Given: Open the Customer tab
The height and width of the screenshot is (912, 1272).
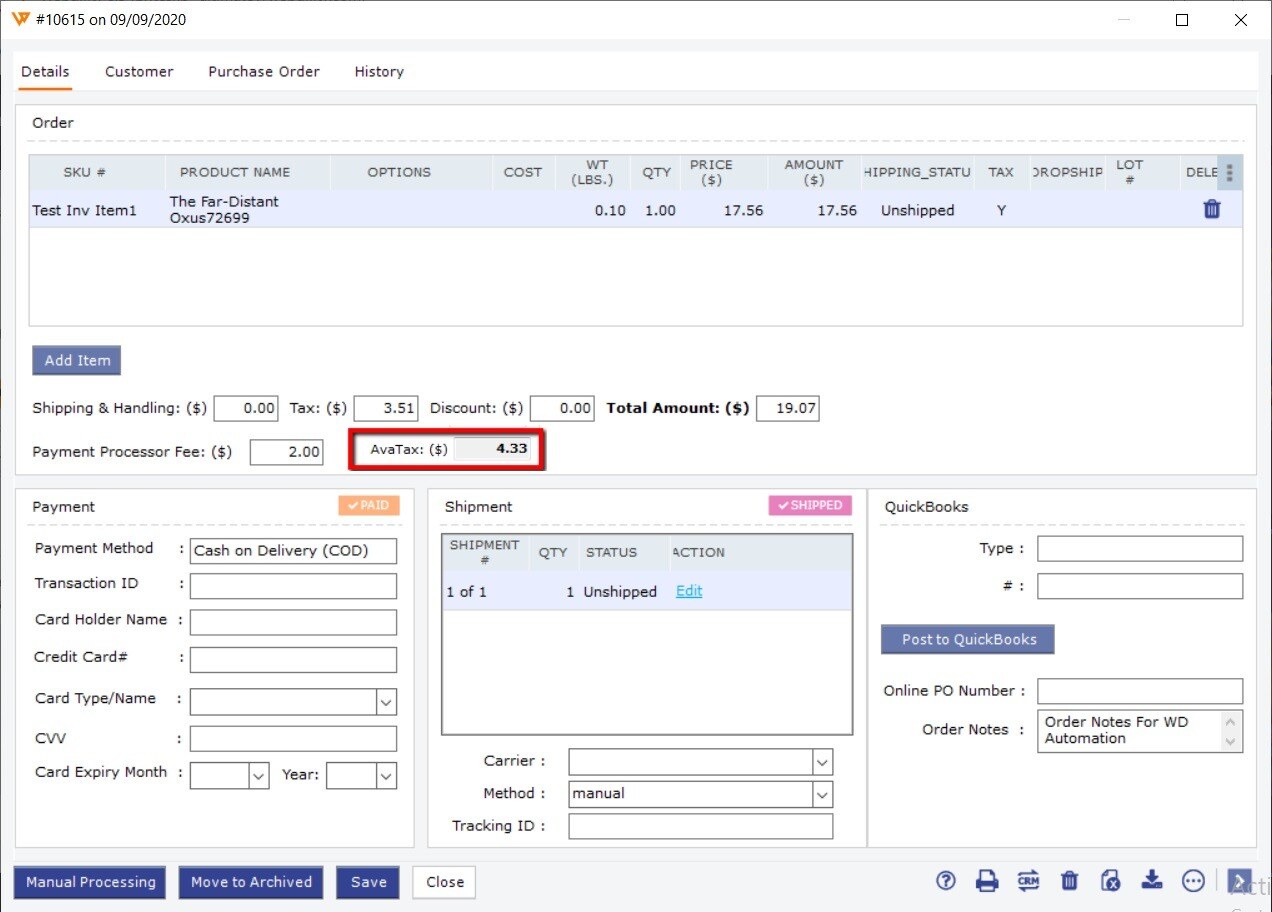Looking at the screenshot, I should [x=139, y=72].
